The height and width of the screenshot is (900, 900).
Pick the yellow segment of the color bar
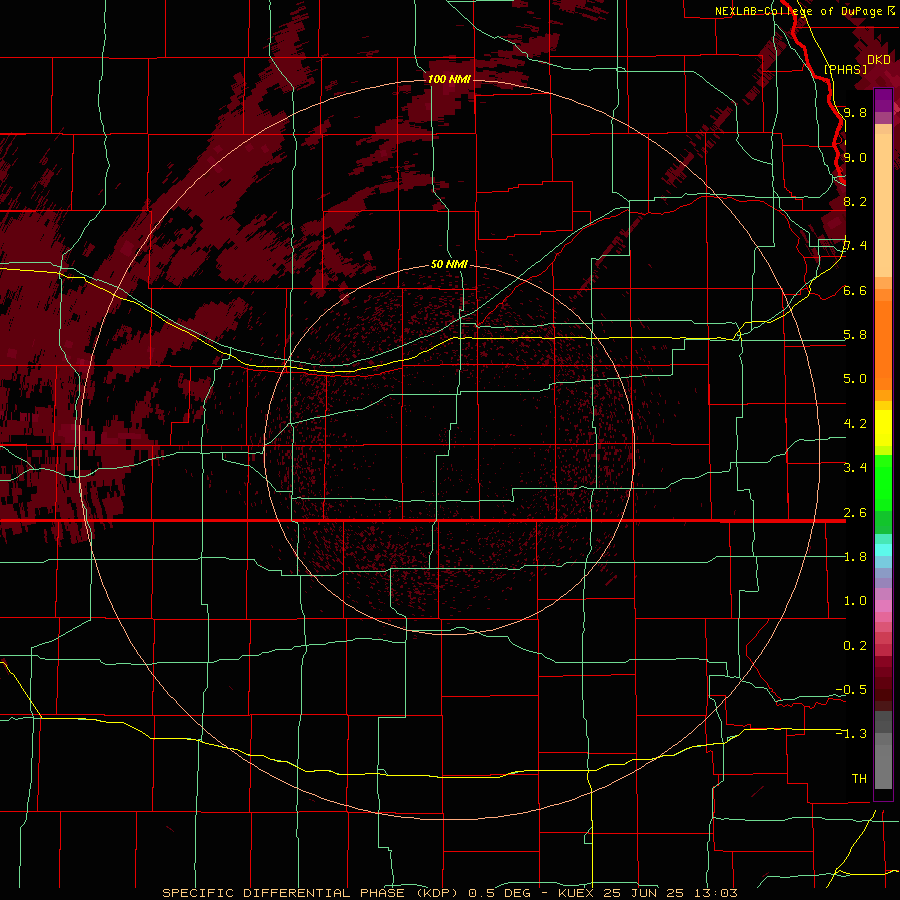pyautogui.click(x=883, y=428)
